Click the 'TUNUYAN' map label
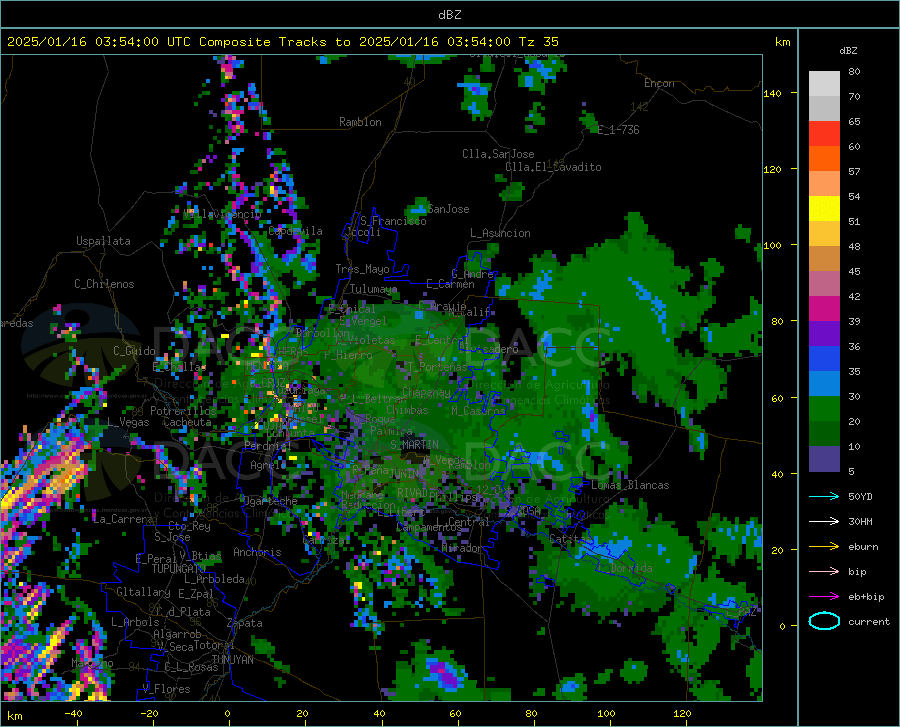900x727 pixels. pyautogui.click(x=232, y=660)
